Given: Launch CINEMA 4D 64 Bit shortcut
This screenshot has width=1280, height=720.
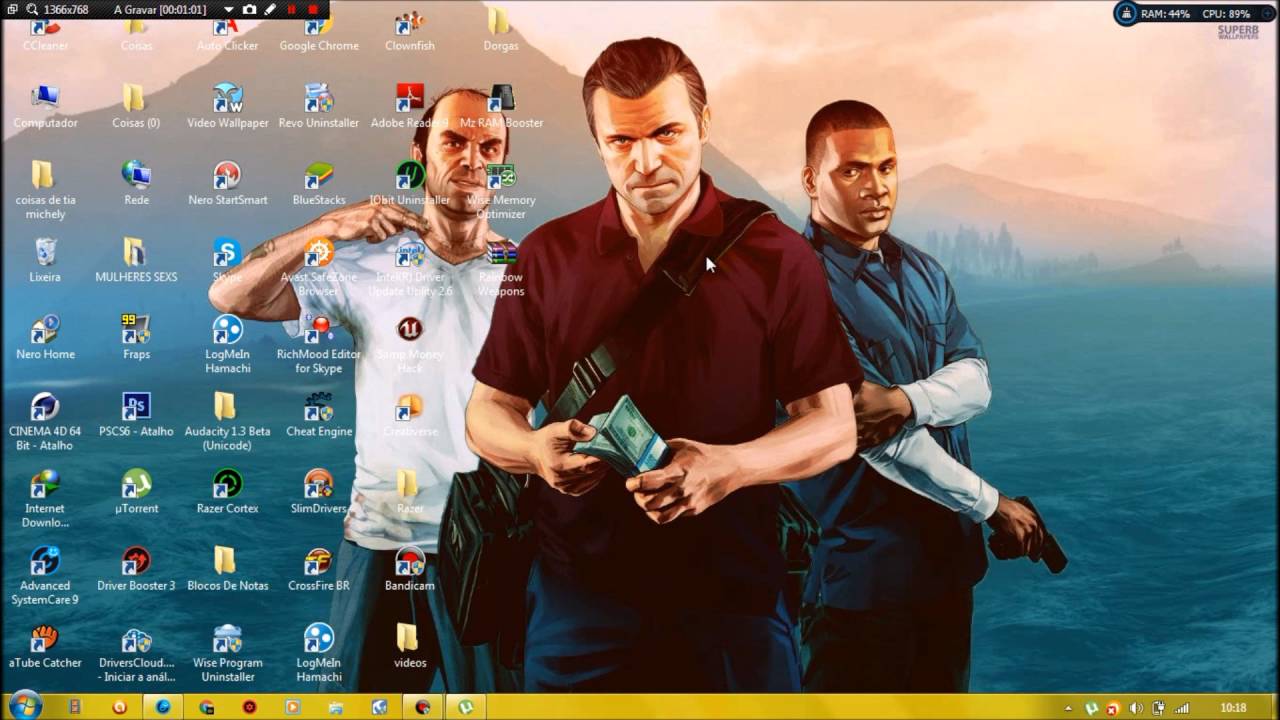Looking at the screenshot, I should (45, 422).
